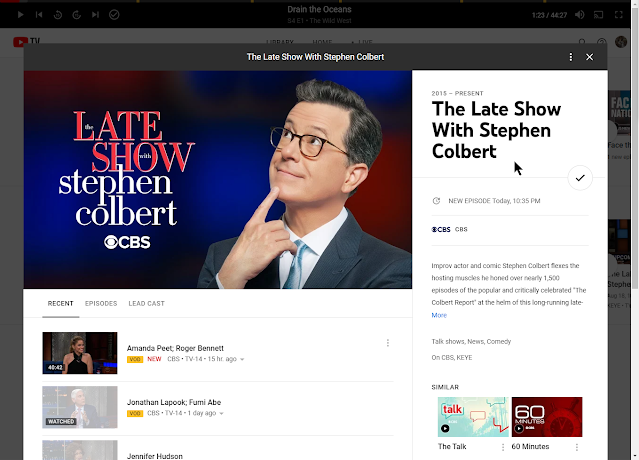Open the user profile avatar in header
This screenshot has width=639, height=460.
[621, 42]
